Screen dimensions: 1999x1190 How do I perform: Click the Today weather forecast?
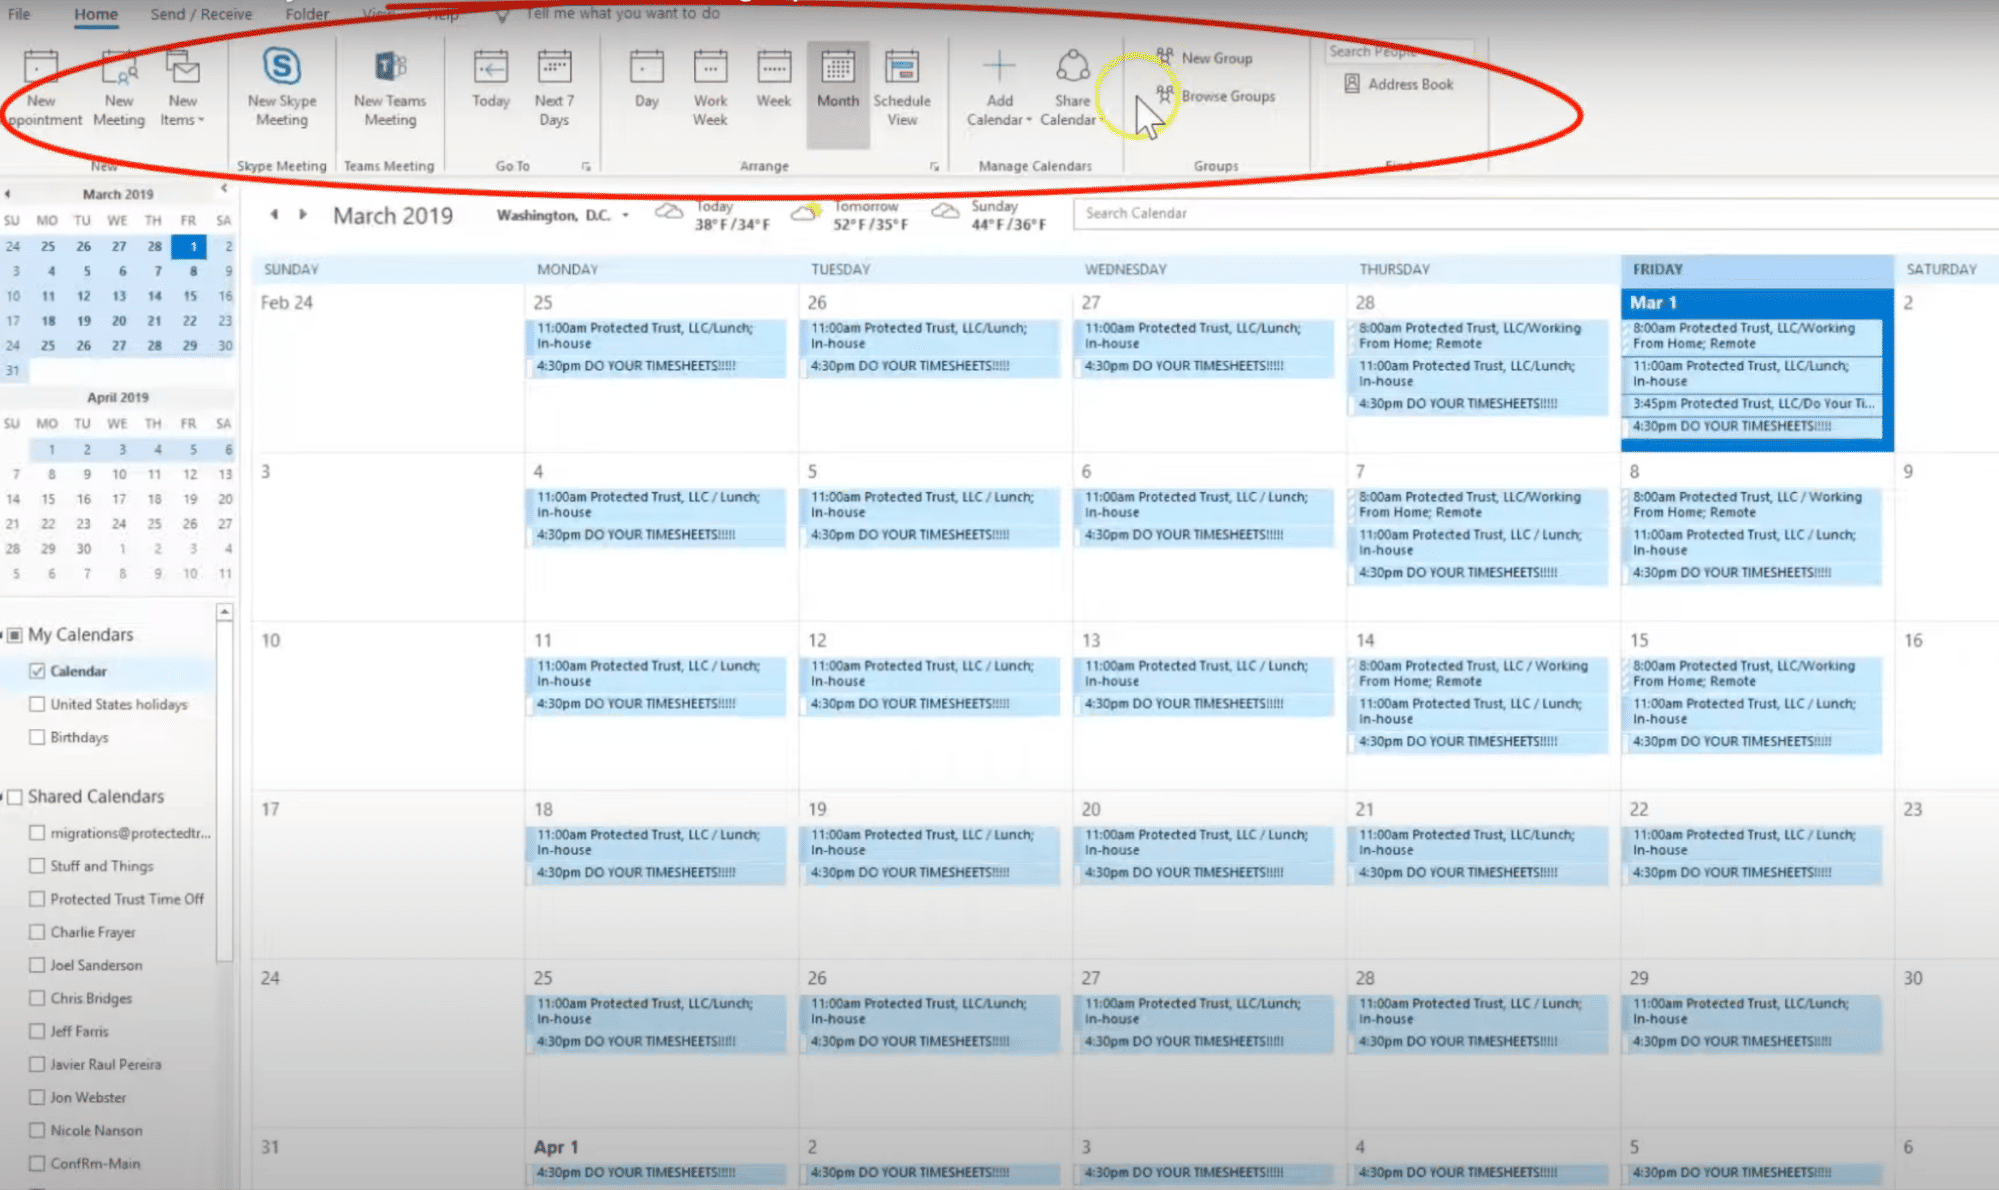pos(712,215)
